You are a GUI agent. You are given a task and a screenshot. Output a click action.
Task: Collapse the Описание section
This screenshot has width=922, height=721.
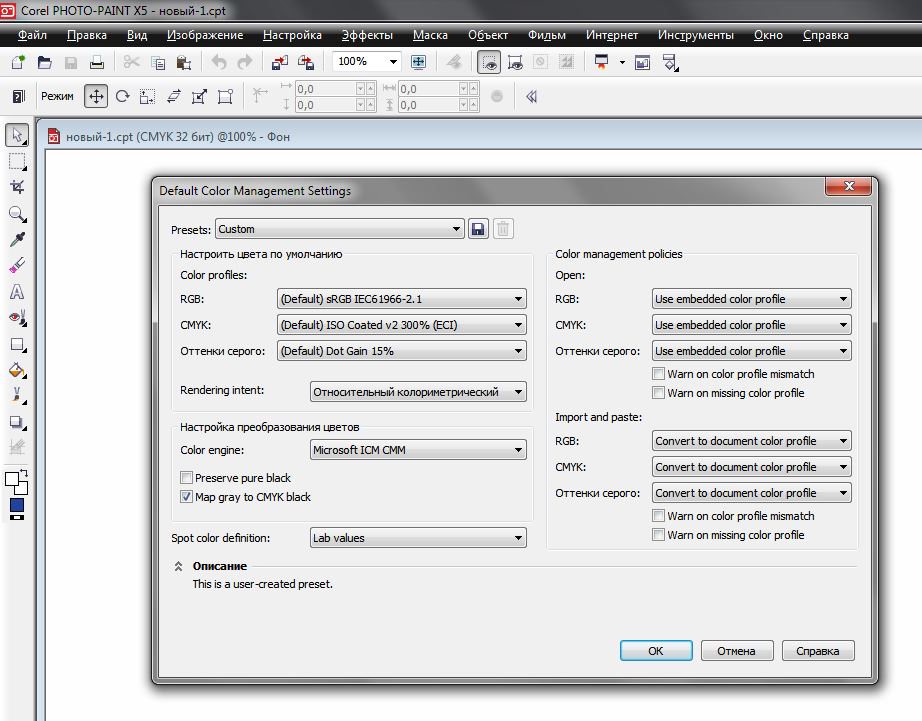178,566
